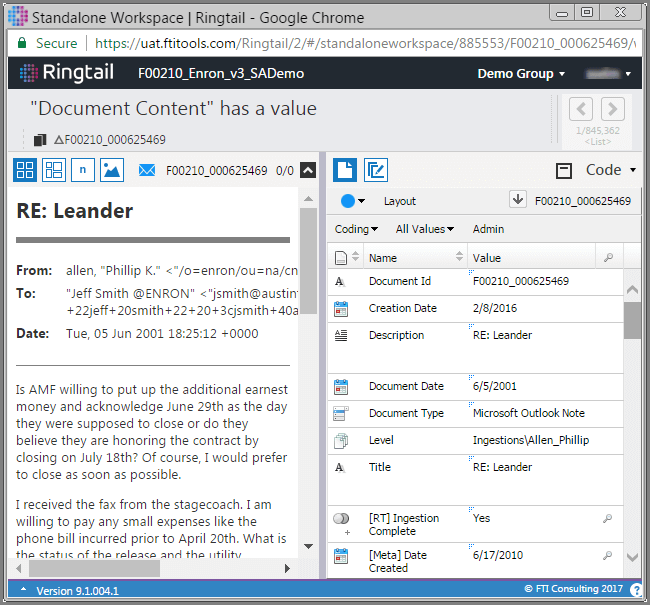Click the plus under Ingestion Complete icon
This screenshot has height=605, width=650.
point(347,532)
